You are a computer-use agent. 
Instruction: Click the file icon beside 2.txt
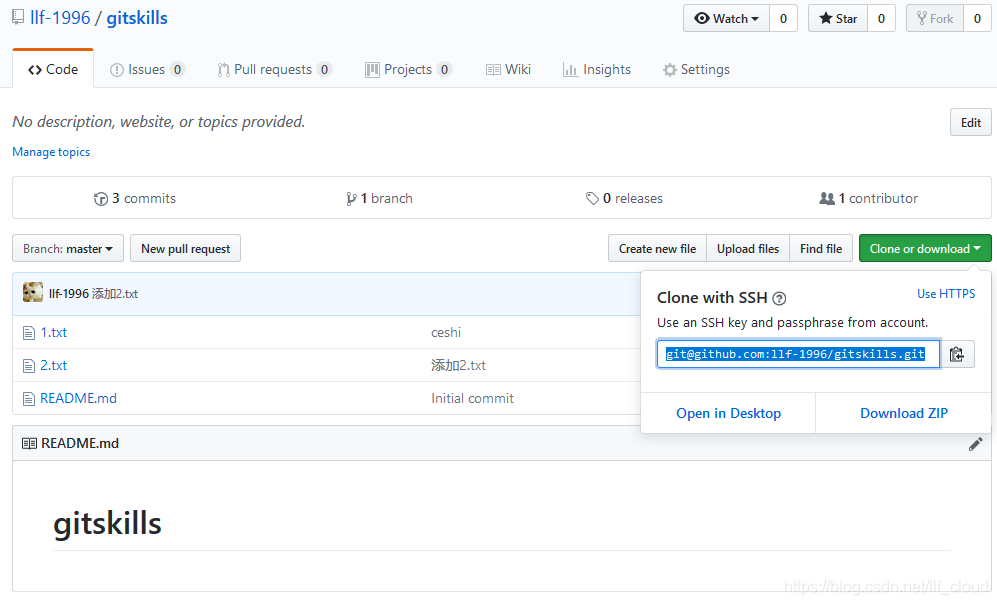tap(29, 366)
